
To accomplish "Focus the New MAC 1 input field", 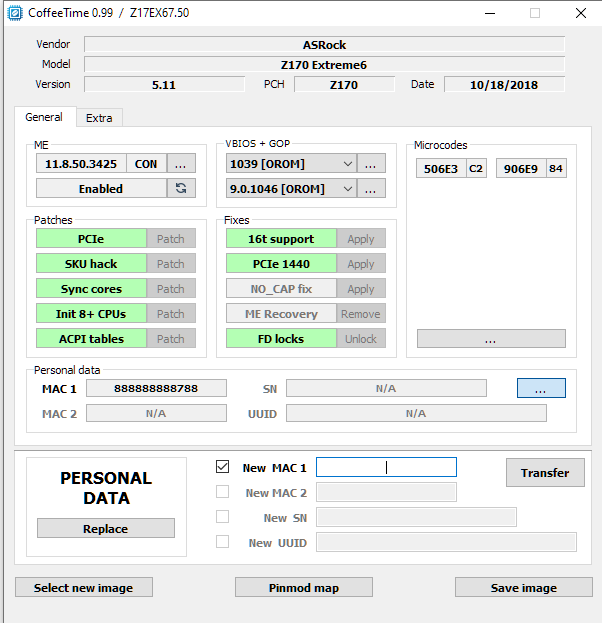I will (x=386, y=467).
